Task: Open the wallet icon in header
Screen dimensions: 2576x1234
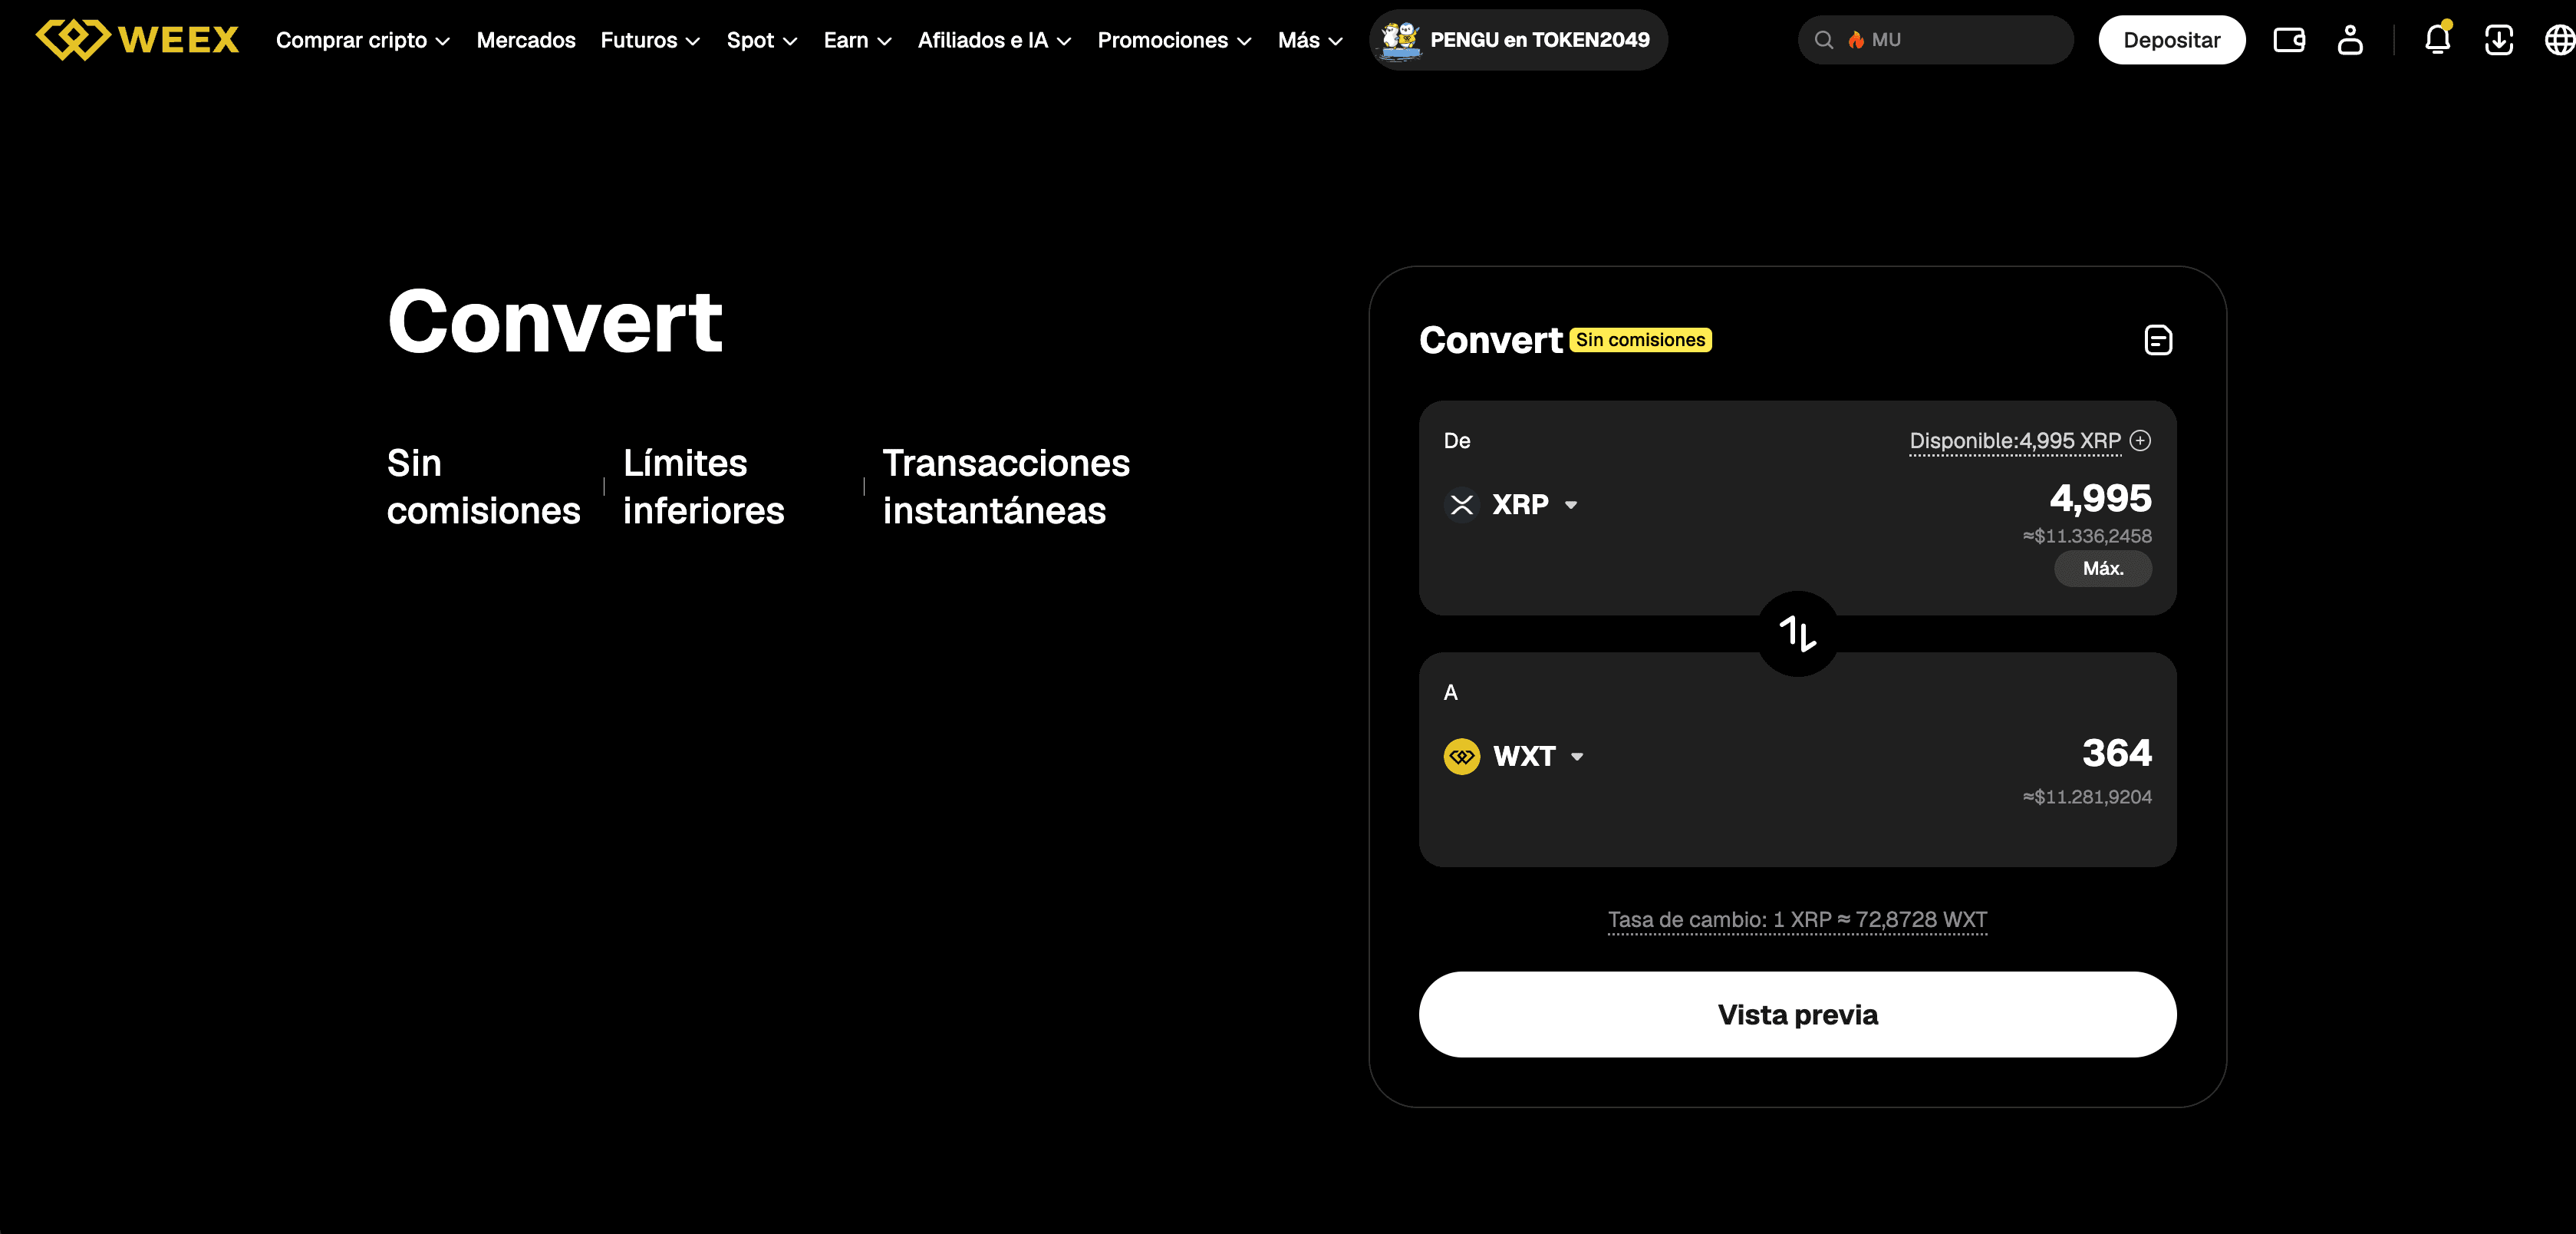Action: (x=2289, y=40)
